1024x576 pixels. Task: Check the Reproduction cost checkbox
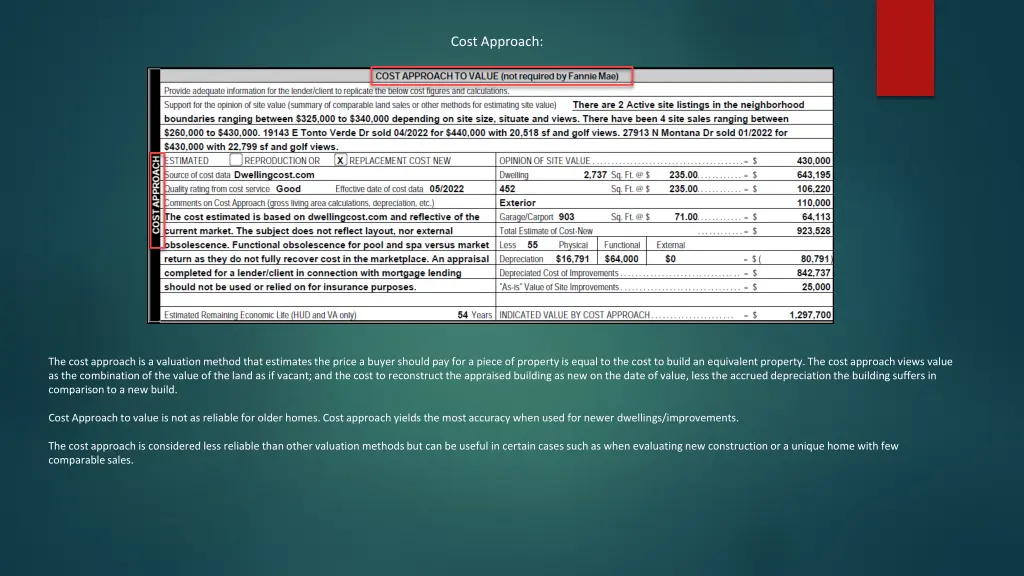click(x=236, y=160)
